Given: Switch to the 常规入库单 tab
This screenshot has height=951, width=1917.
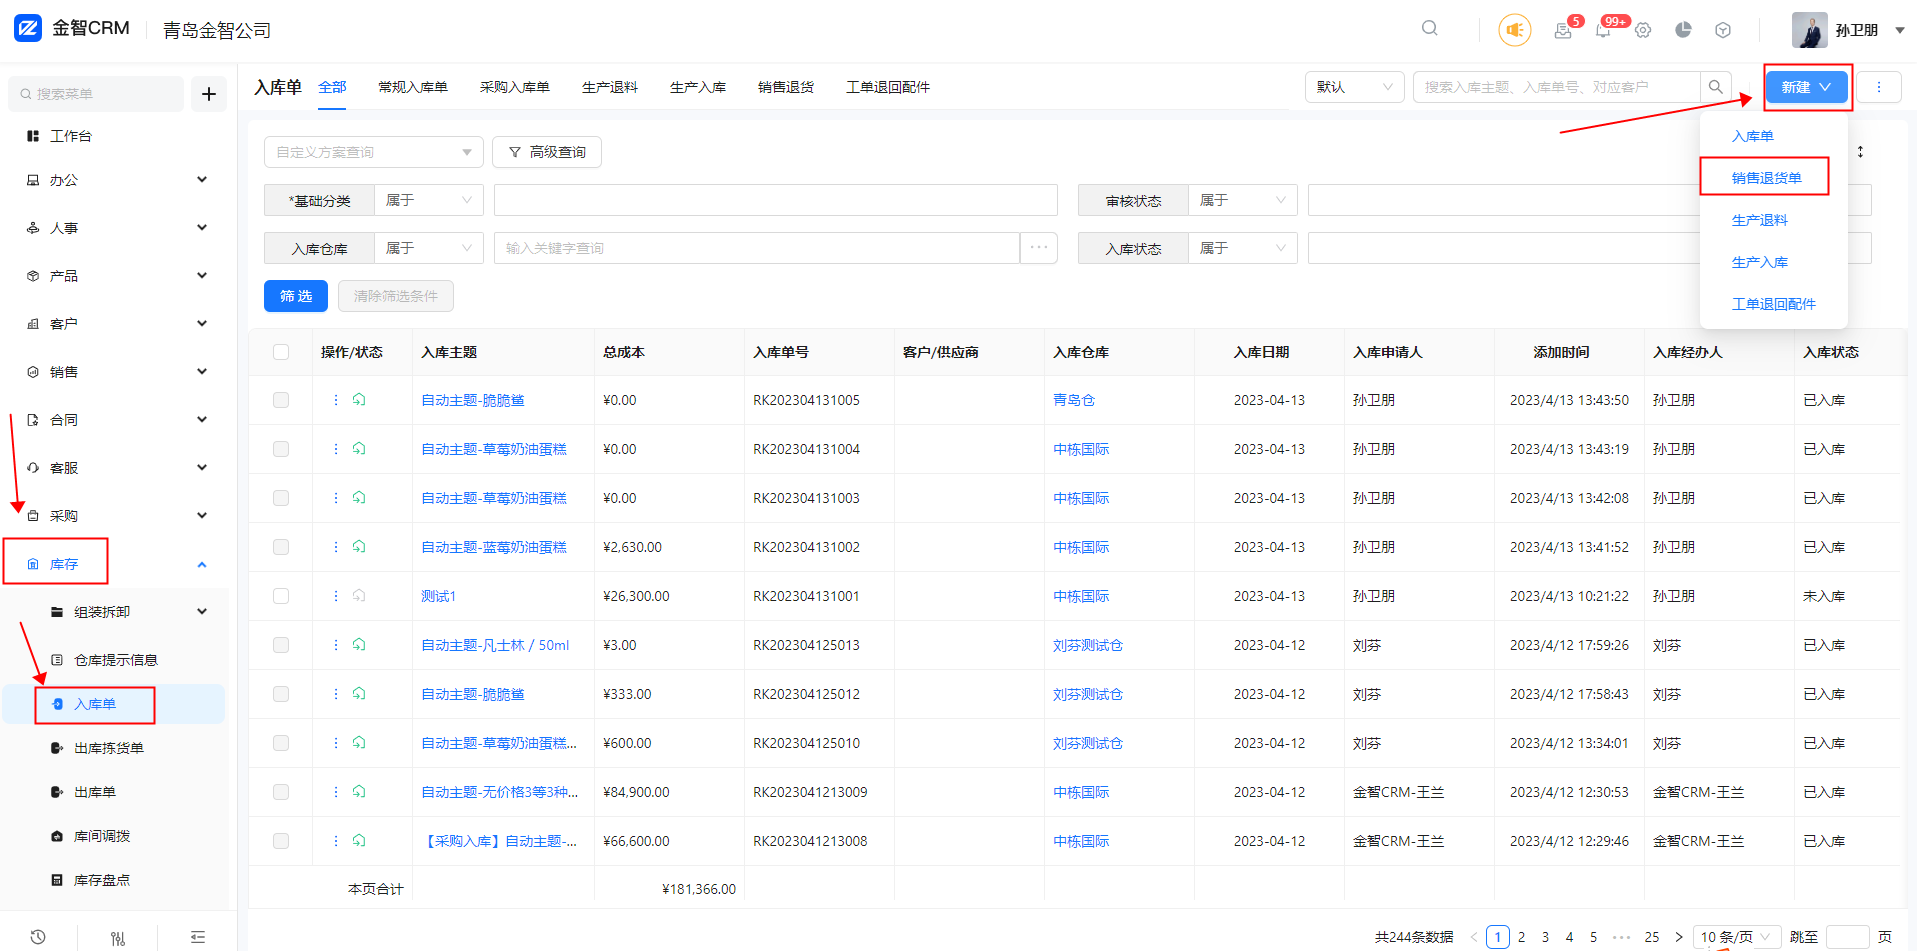Looking at the screenshot, I should 413,87.
